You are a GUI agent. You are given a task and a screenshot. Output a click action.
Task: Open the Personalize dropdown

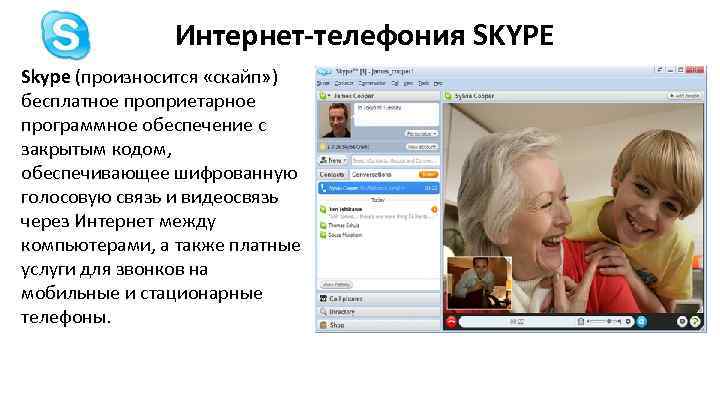(421, 134)
